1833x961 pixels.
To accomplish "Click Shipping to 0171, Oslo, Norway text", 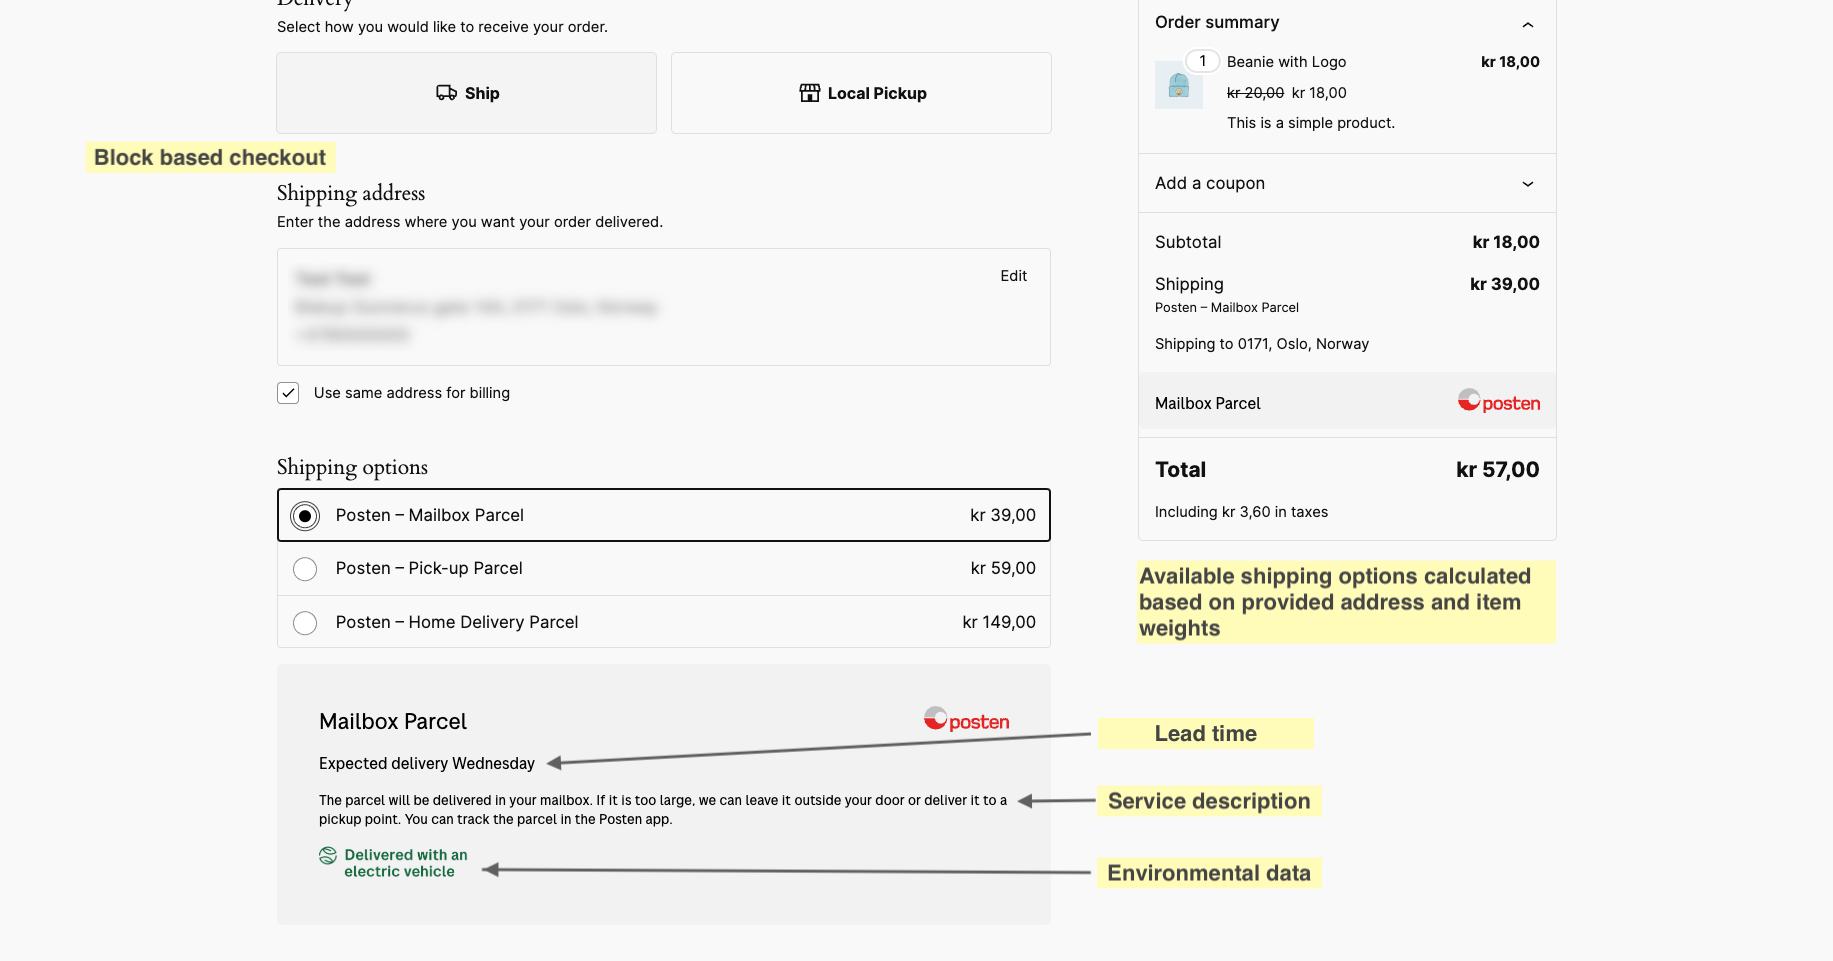I will (x=1262, y=344).
